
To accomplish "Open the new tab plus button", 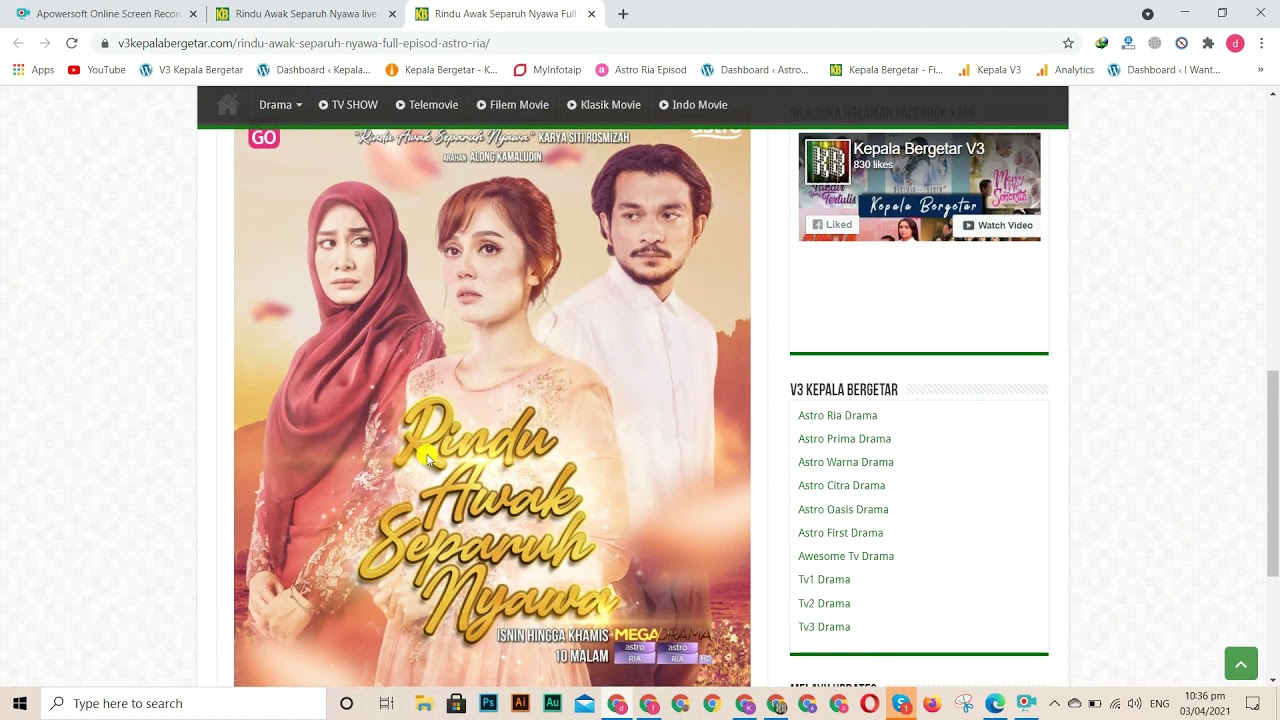I will (623, 14).
